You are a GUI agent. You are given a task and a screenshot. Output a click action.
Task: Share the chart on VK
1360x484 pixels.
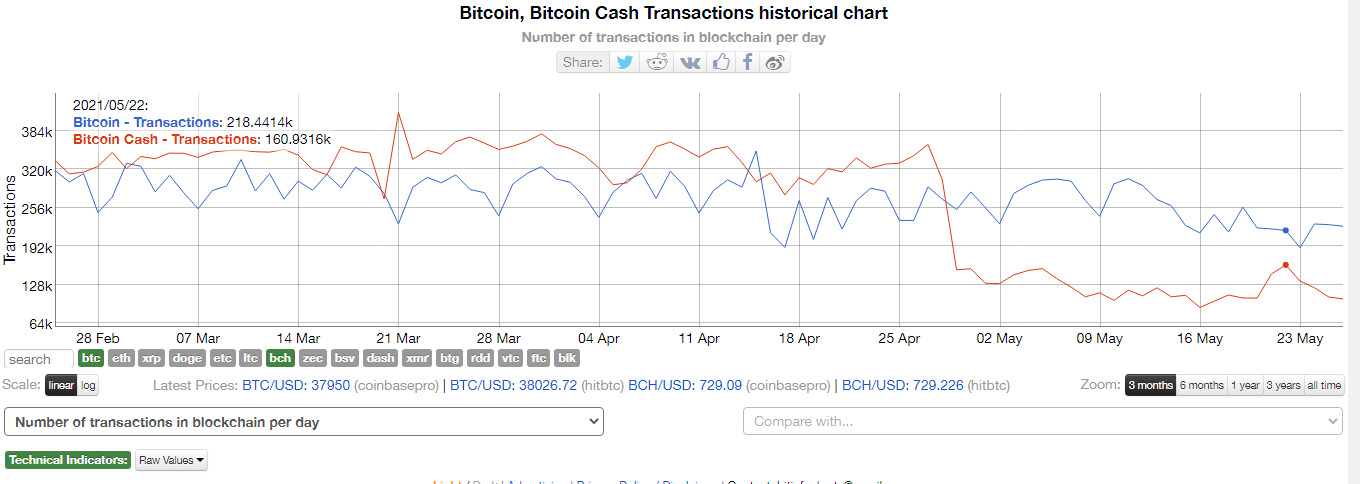click(690, 62)
